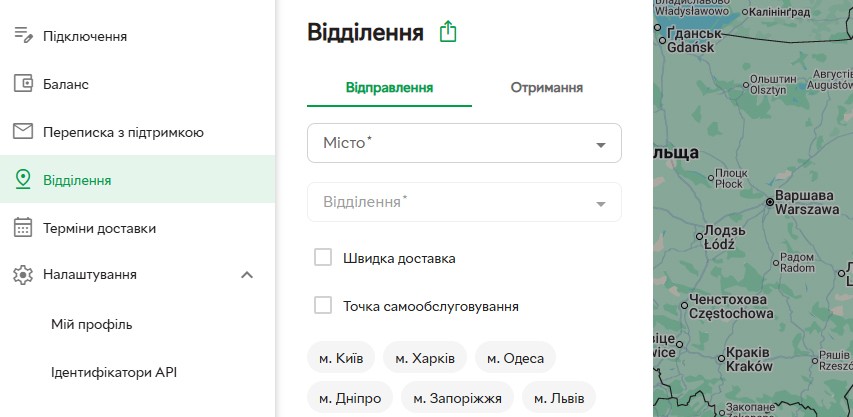The width and height of the screenshot is (853, 417).
Task: Click Ченстохова Częstochowa on the map
Action: coord(731,306)
